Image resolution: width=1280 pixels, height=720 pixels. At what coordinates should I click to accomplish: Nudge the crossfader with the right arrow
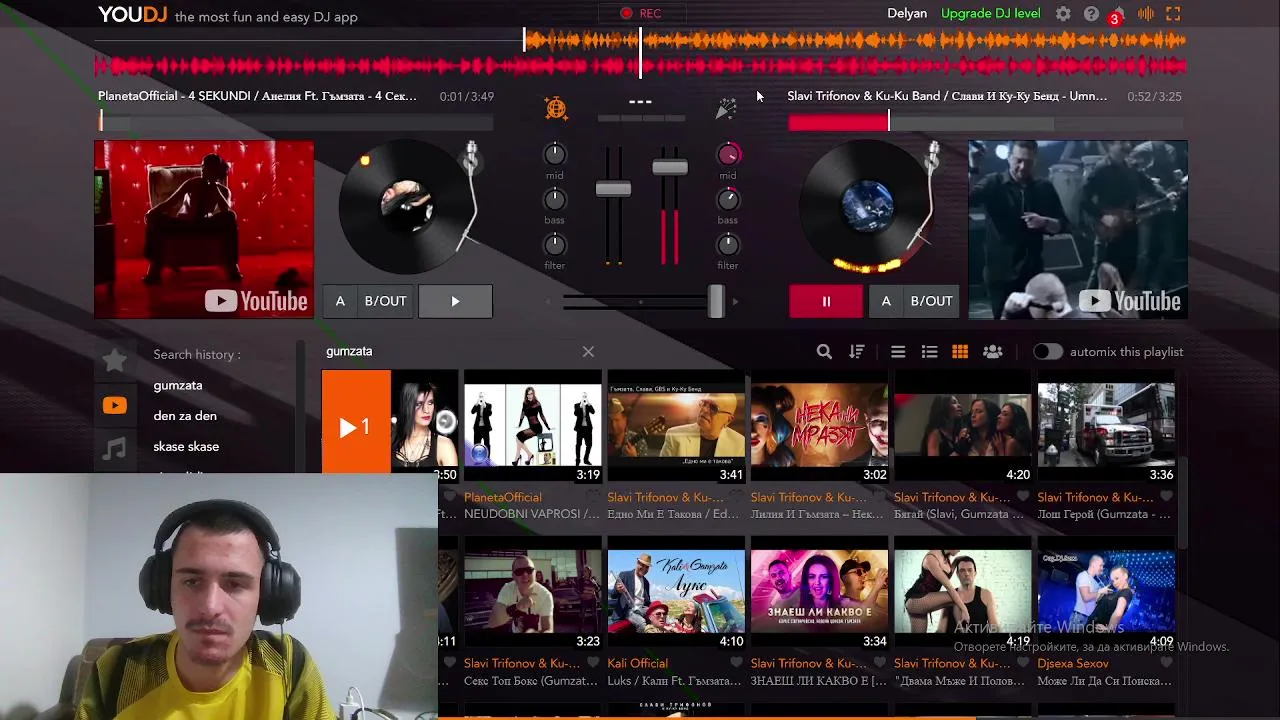pos(735,301)
